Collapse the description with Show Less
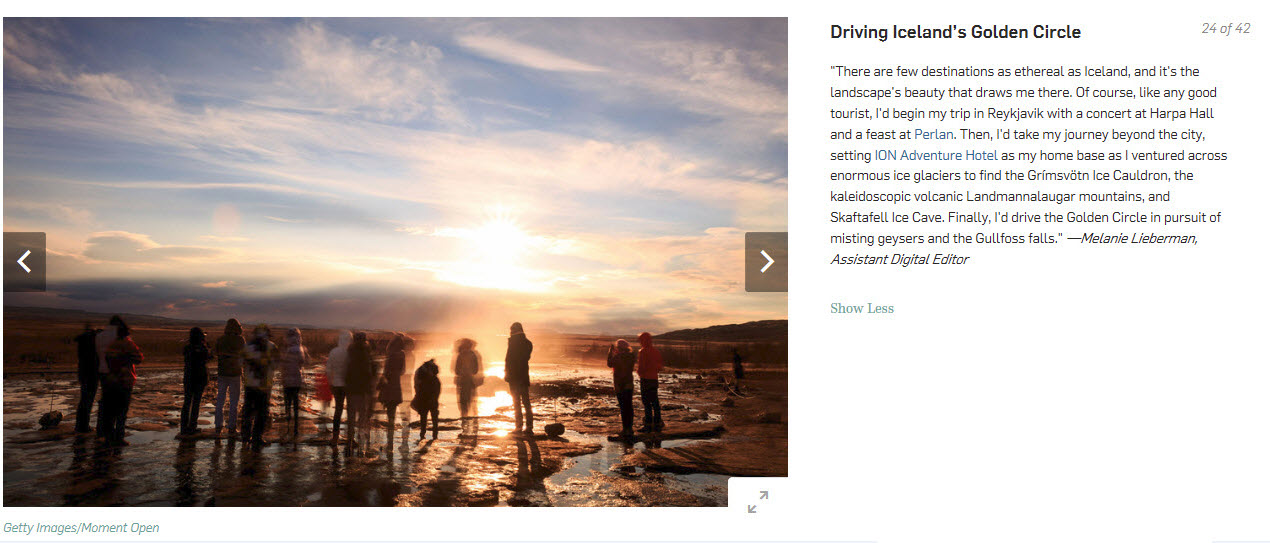The width and height of the screenshot is (1270, 543). 862,308
